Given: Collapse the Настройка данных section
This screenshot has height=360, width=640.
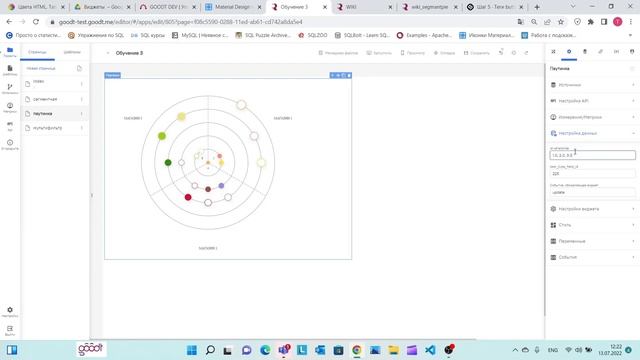Looking at the screenshot, I should tap(592, 133).
